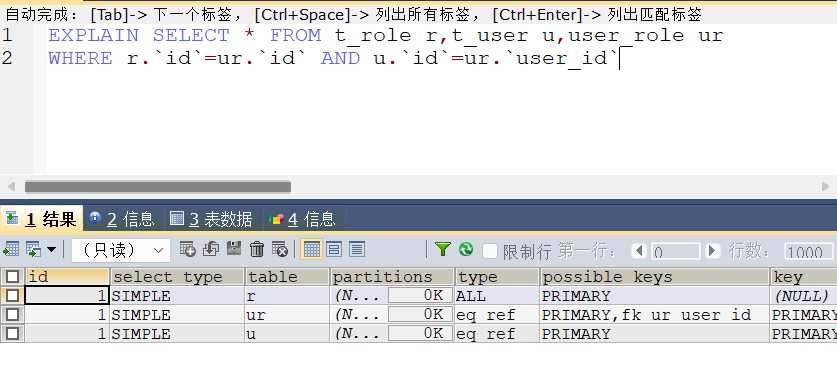Click the SIMPLE cell in row ur
The image size is (837, 387).
(x=177, y=315)
